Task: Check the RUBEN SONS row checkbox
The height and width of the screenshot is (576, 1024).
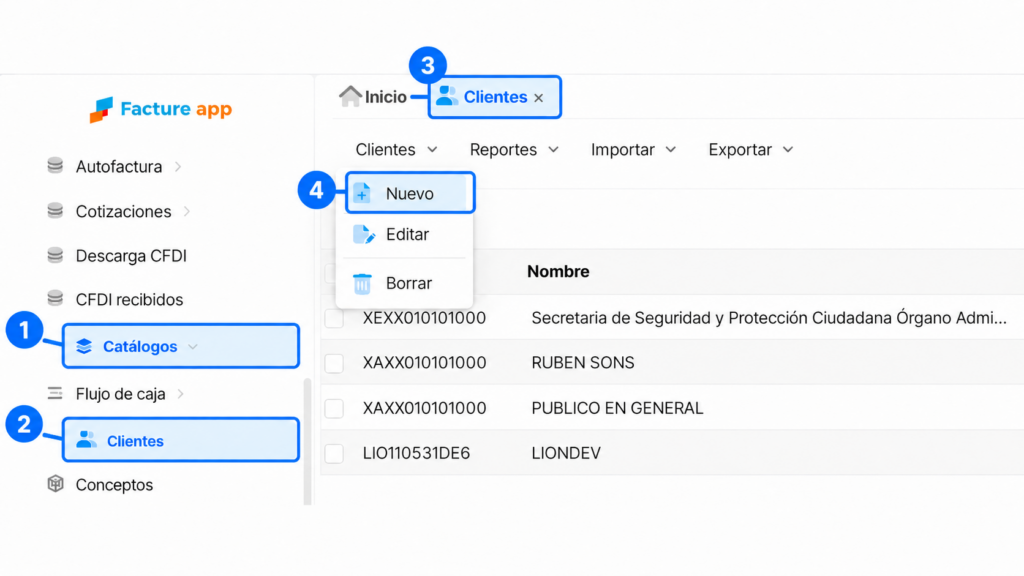Action: point(334,363)
